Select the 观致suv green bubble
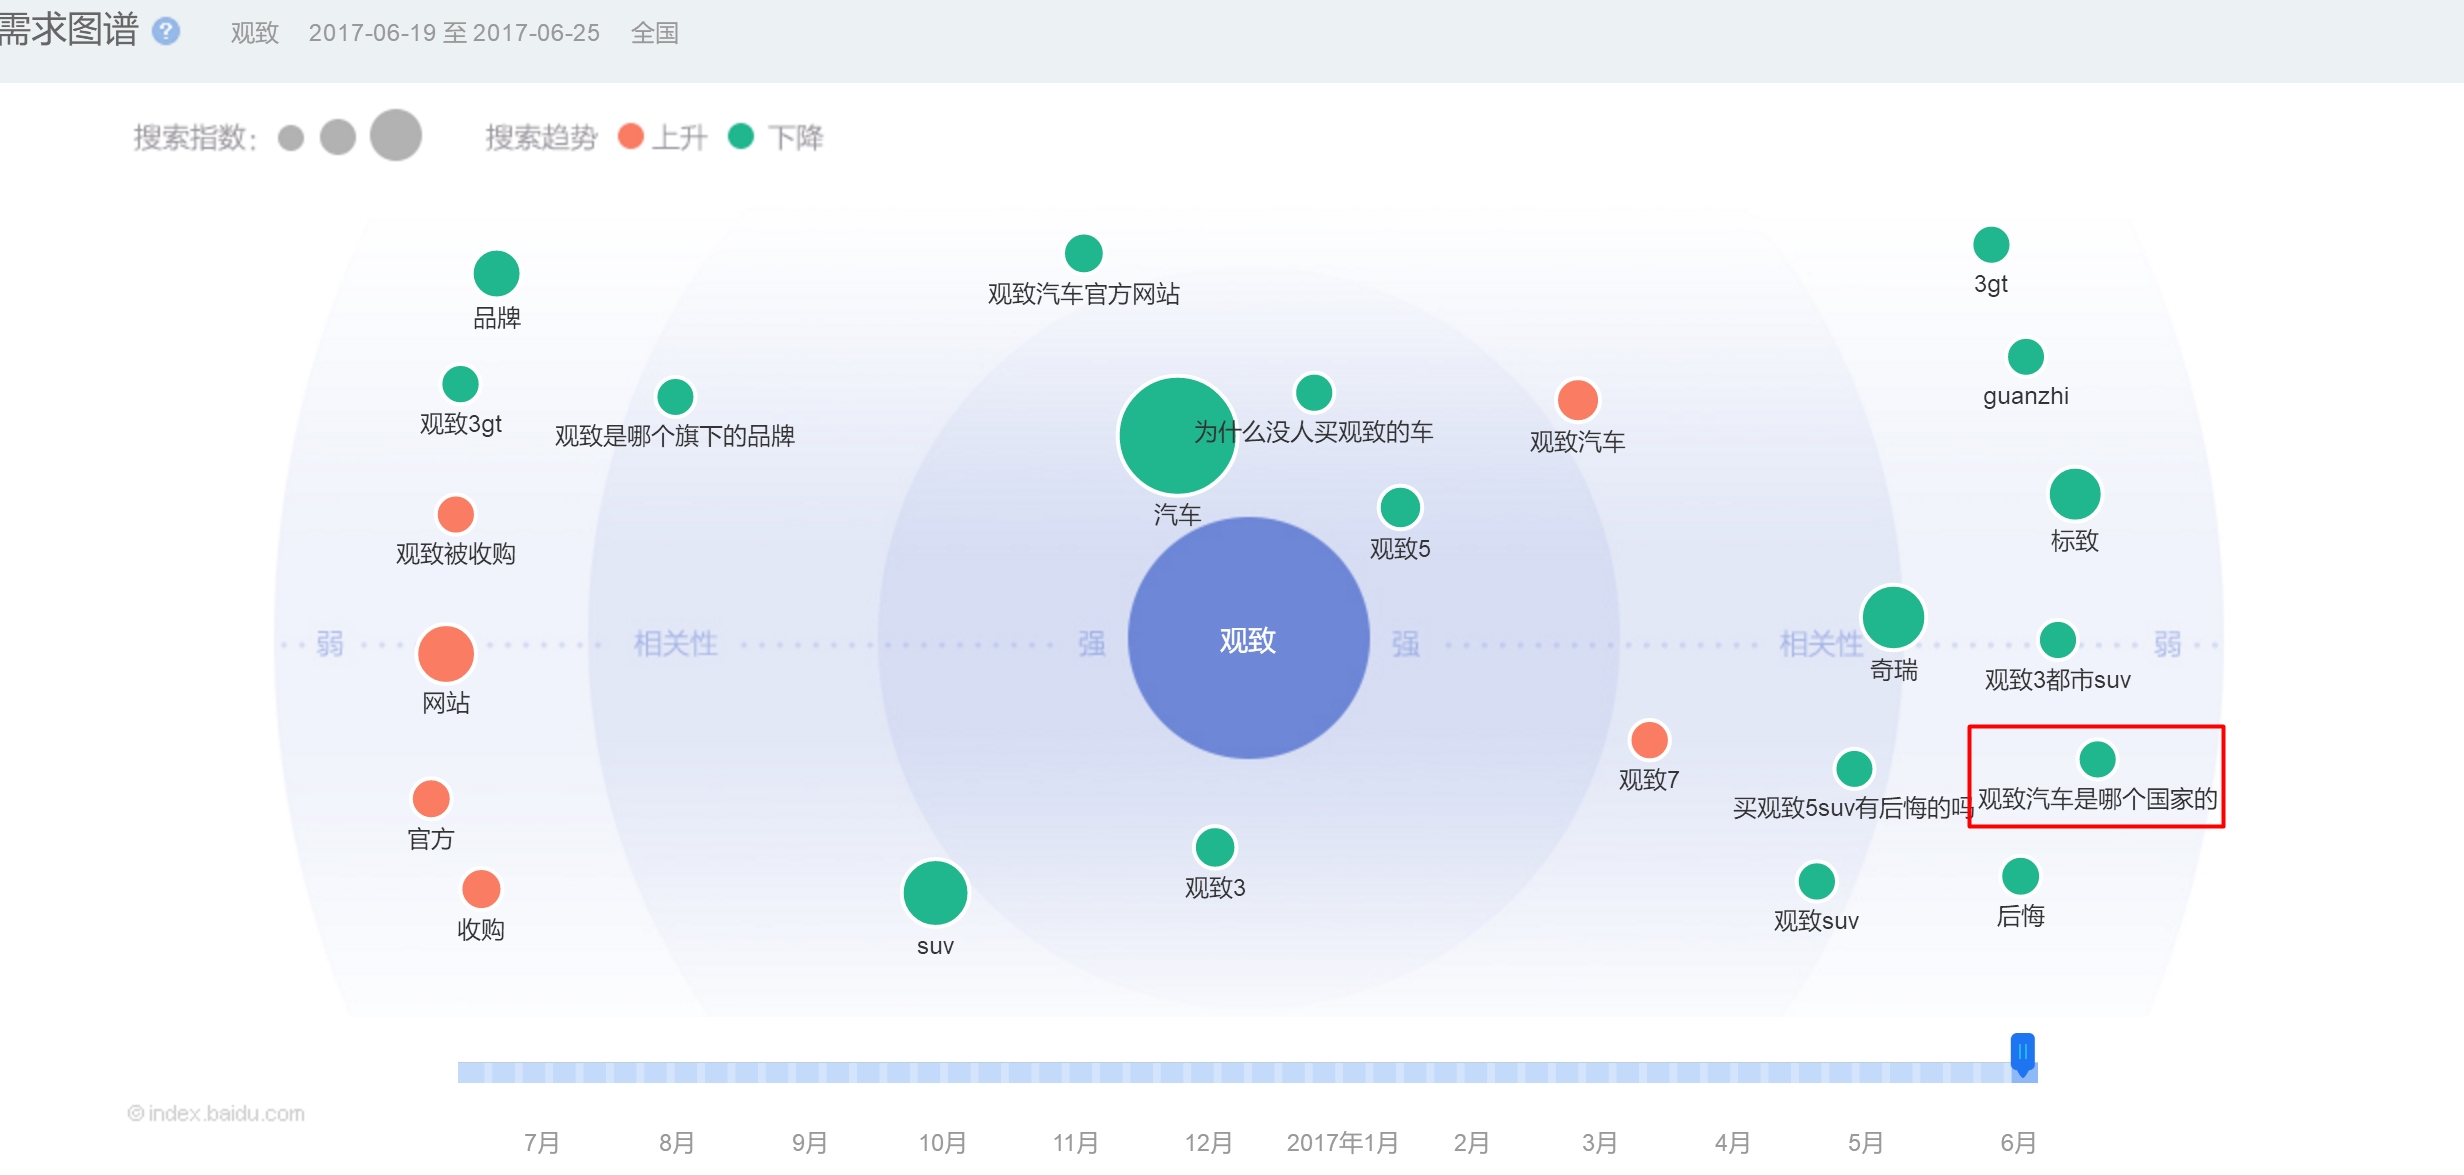Viewport: 2464px width, 1175px height. click(1816, 882)
